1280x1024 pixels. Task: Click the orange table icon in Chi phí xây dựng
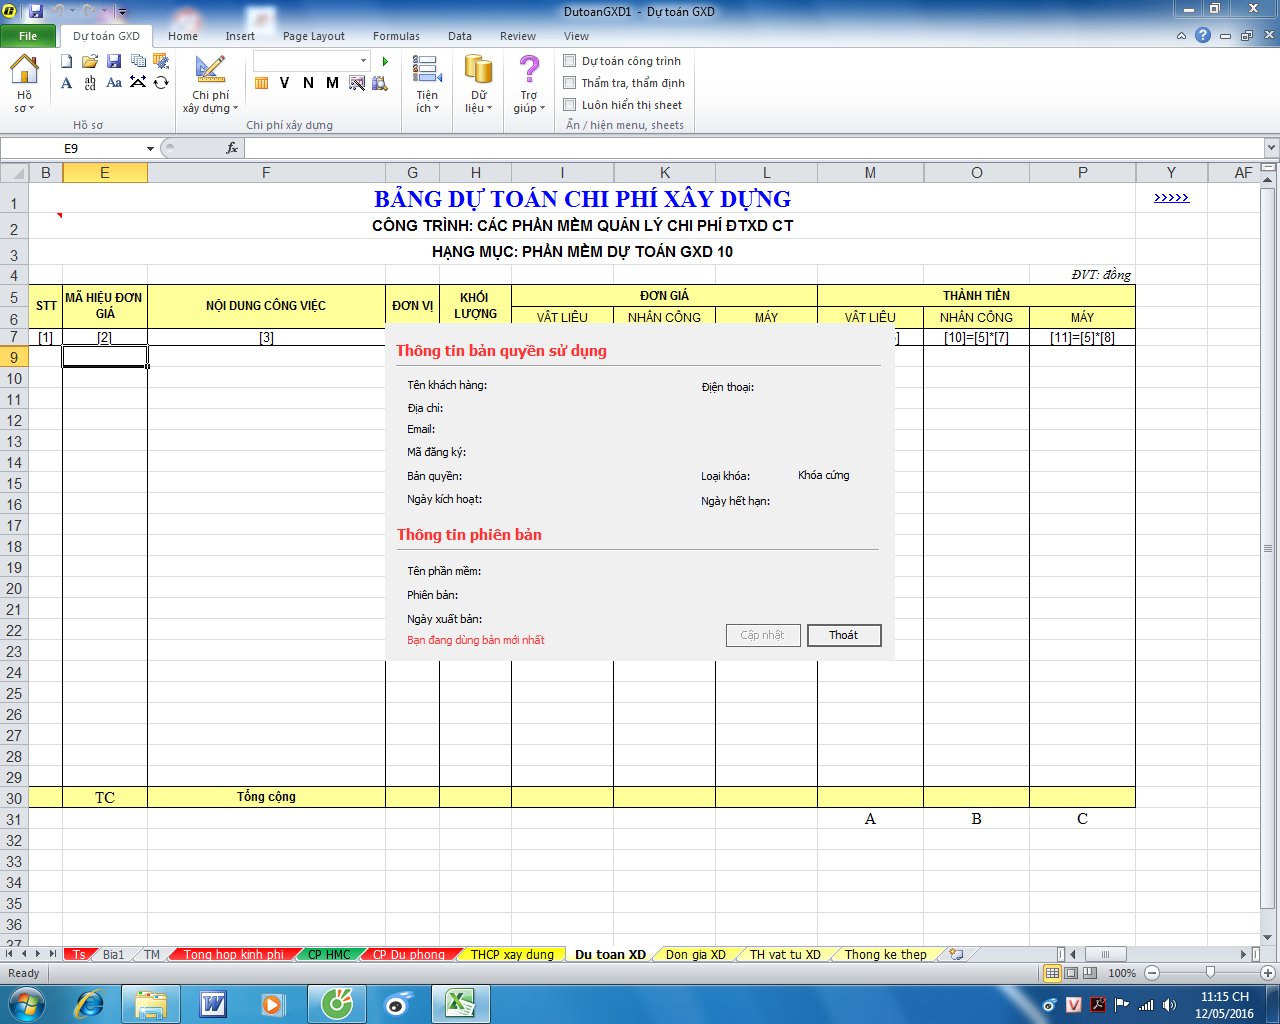tap(261, 83)
